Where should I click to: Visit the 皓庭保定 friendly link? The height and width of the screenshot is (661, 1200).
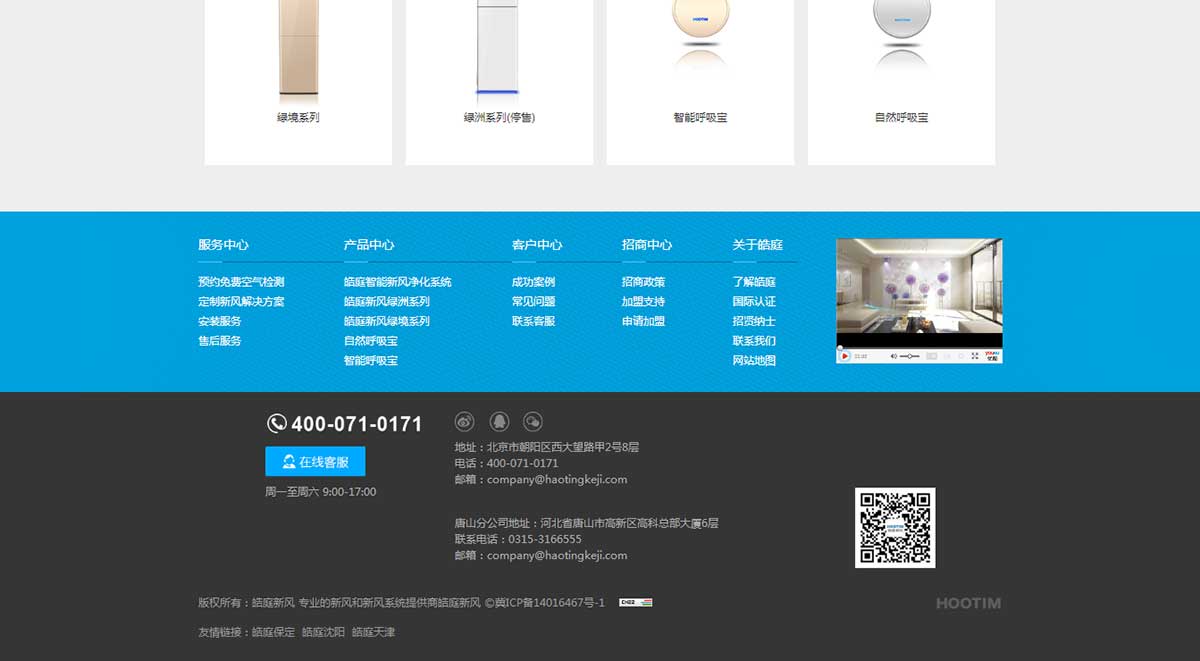point(273,632)
